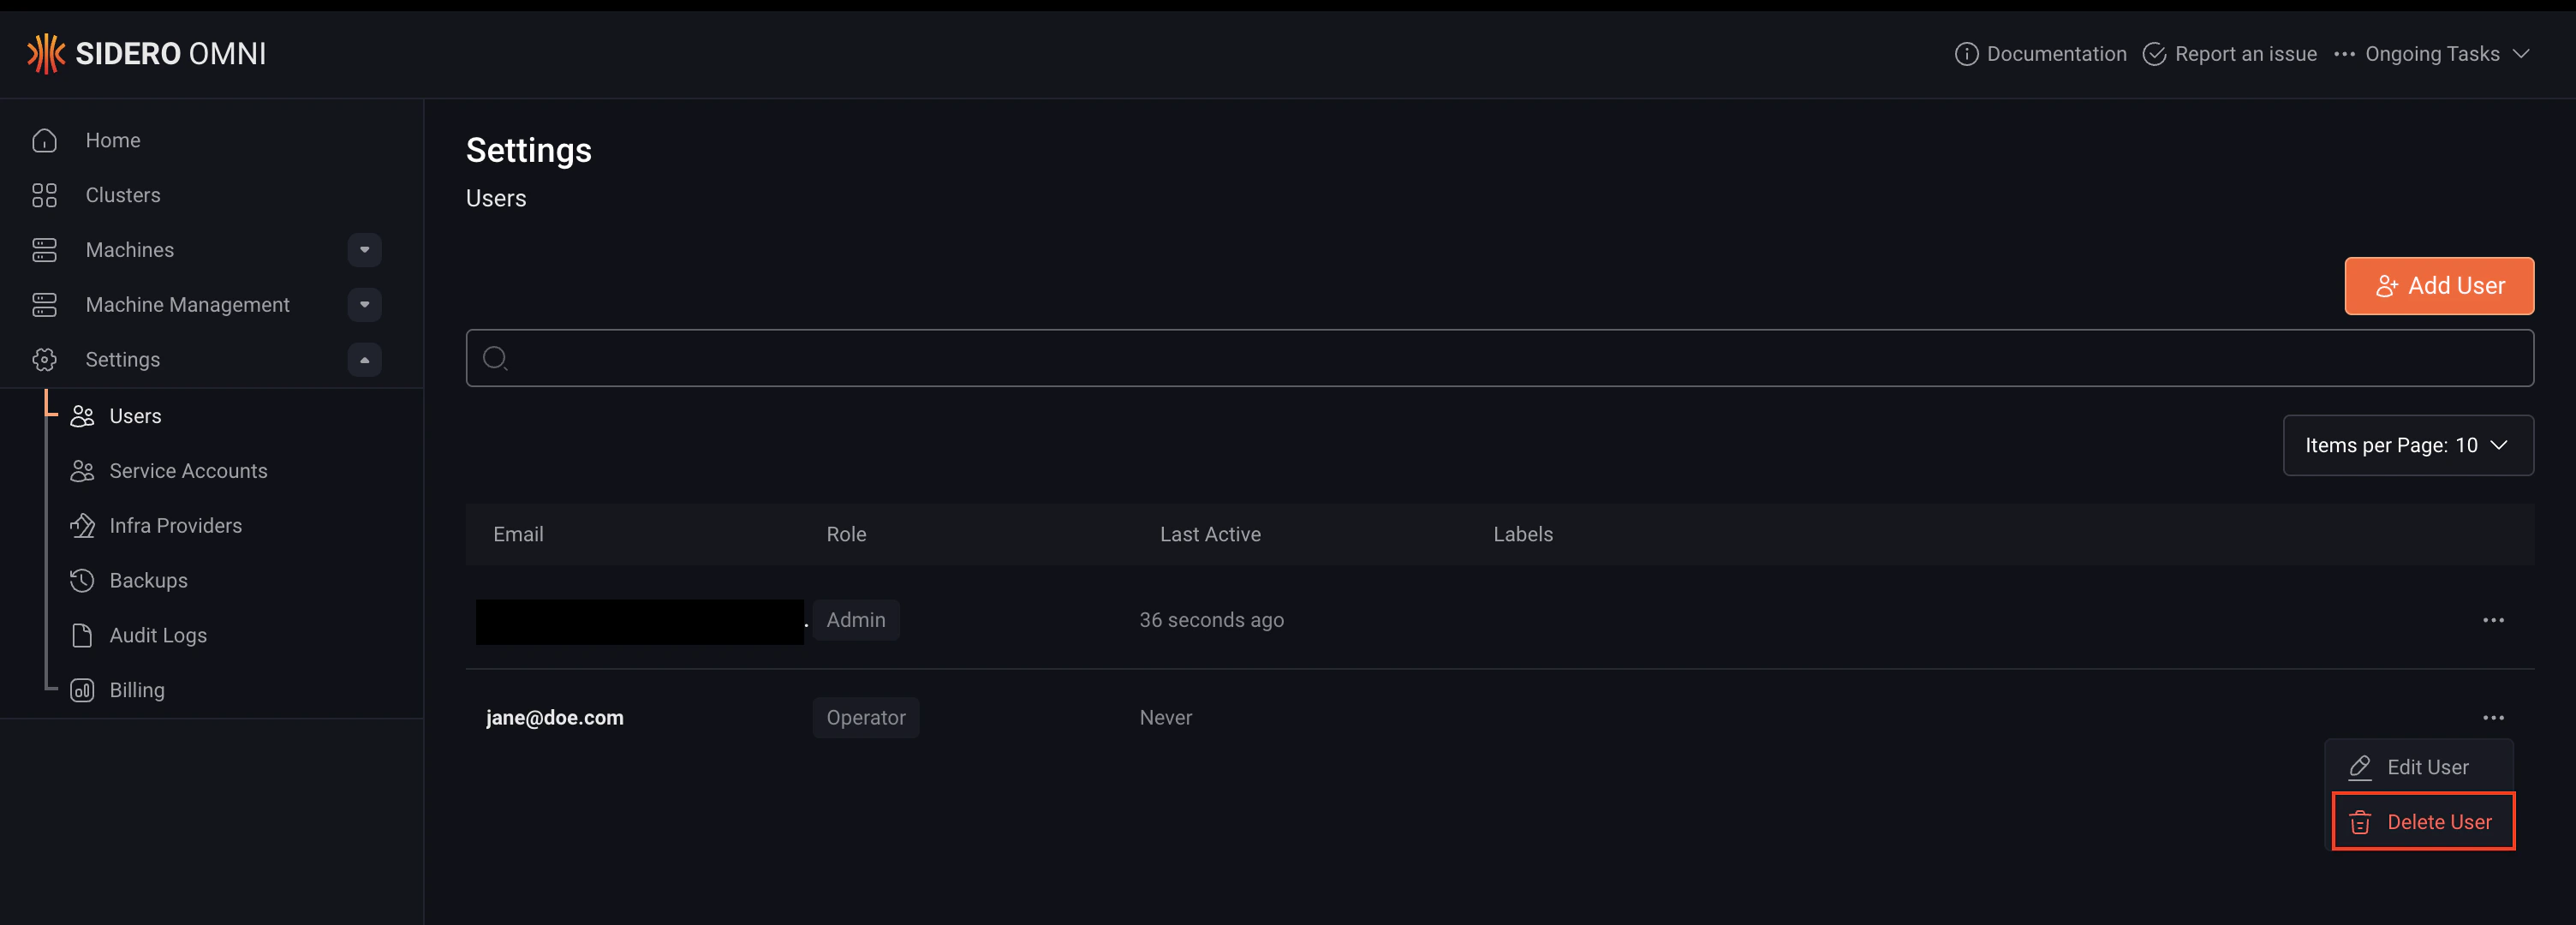Click the Home icon in sidebar
Image resolution: width=2576 pixels, height=925 pixels.
(x=44, y=141)
